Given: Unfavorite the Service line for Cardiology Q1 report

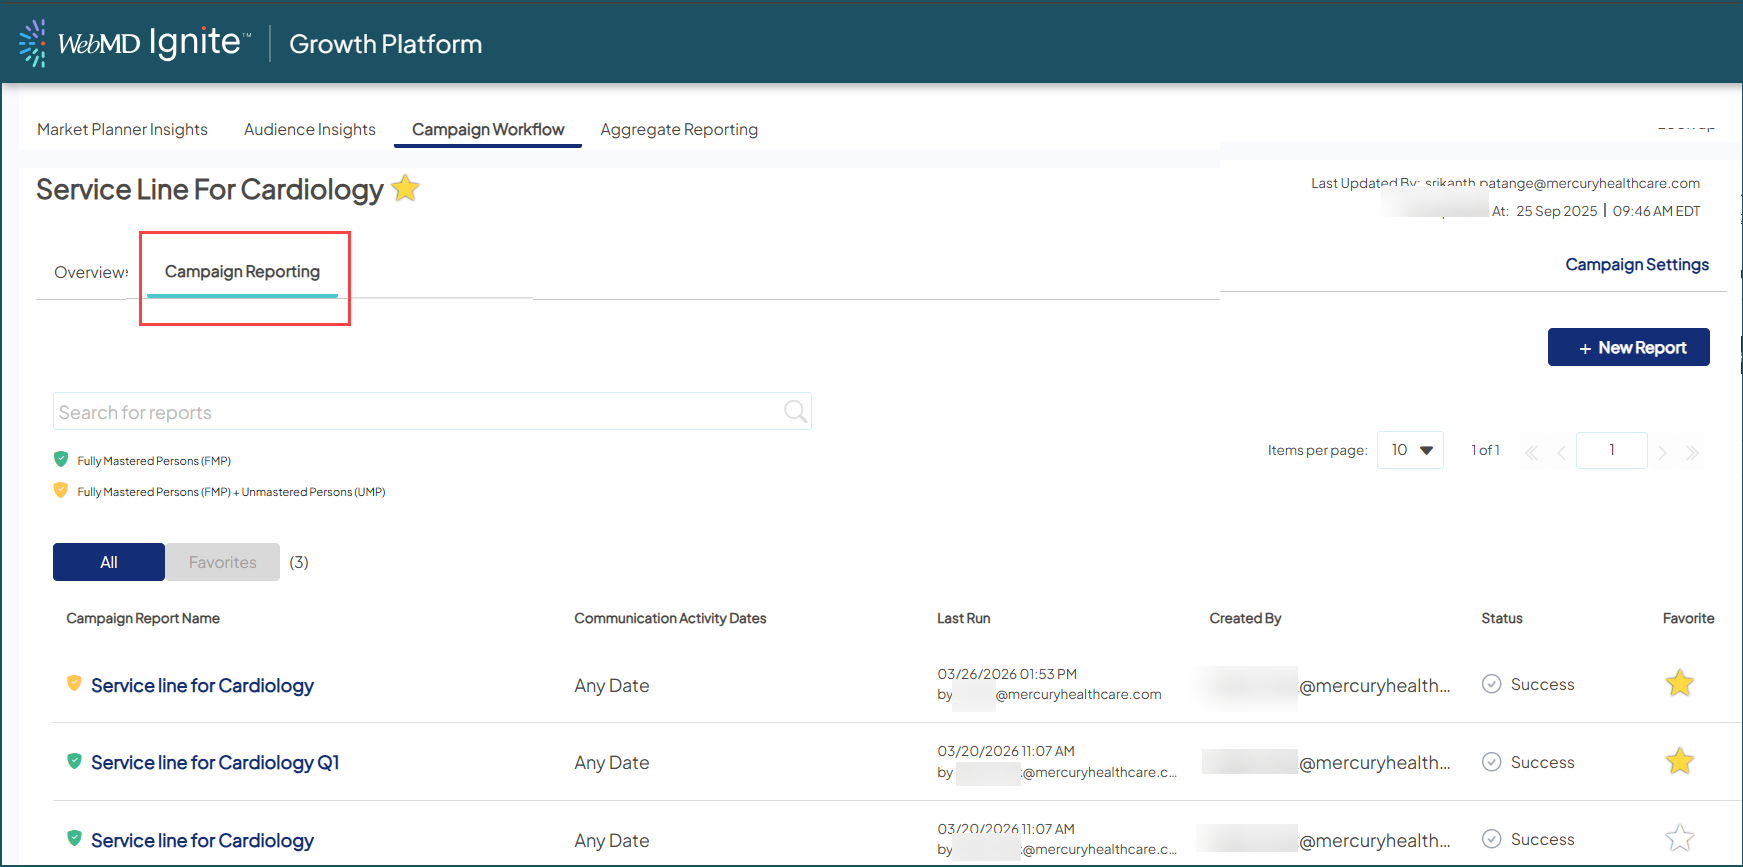Looking at the screenshot, I should pos(1680,761).
